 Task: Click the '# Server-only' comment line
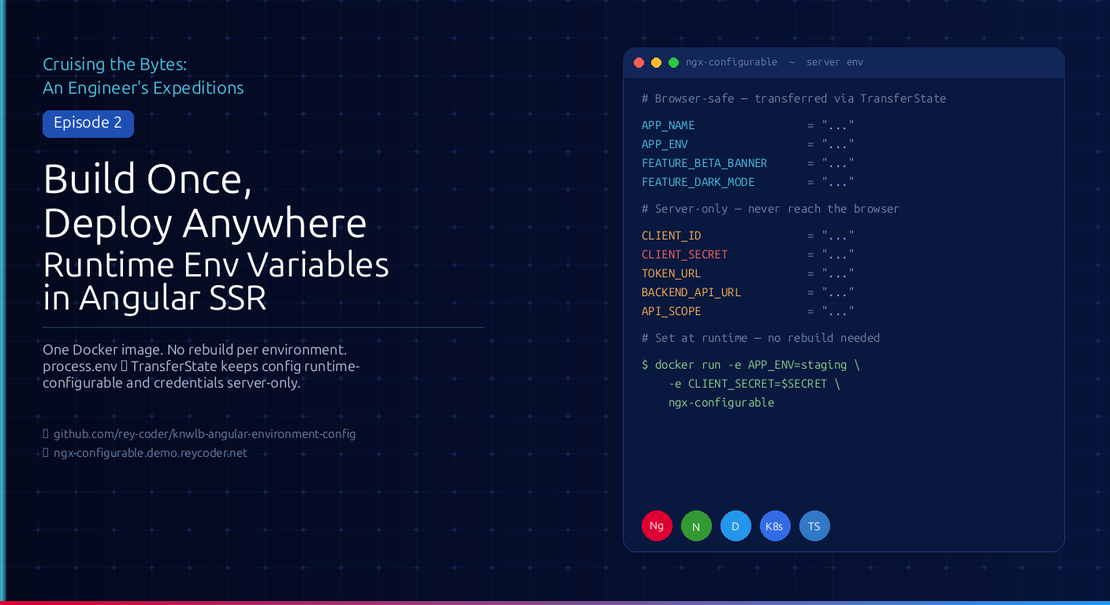point(770,209)
